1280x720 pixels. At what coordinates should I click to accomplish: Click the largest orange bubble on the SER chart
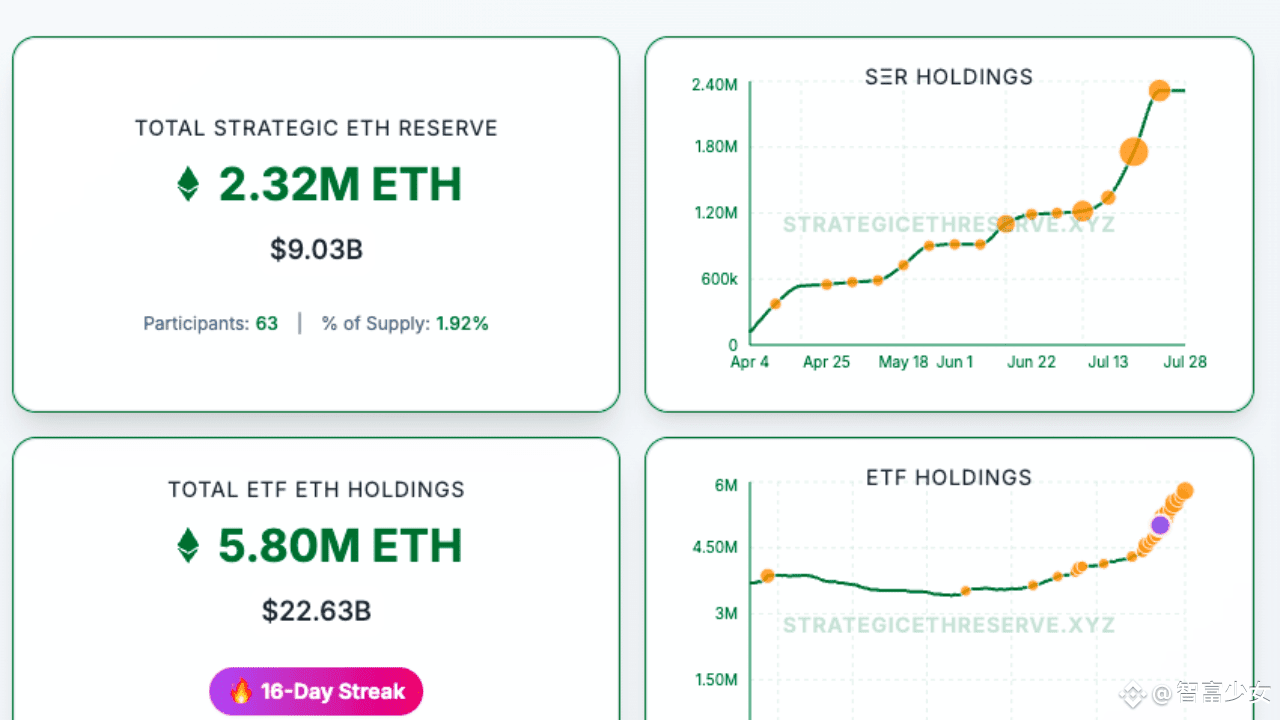[x=1134, y=152]
